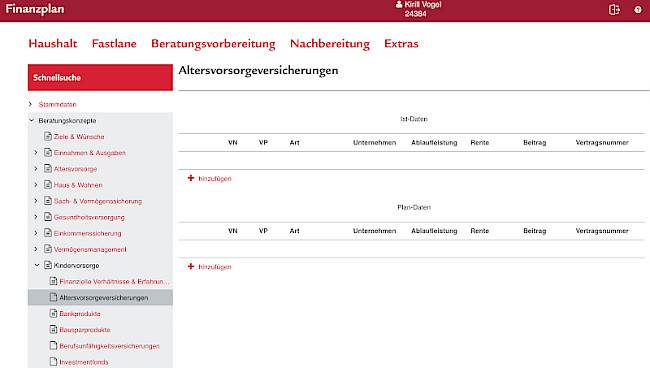
Task: Click the Gesundheitsversorgung document icon
Action: point(48,217)
